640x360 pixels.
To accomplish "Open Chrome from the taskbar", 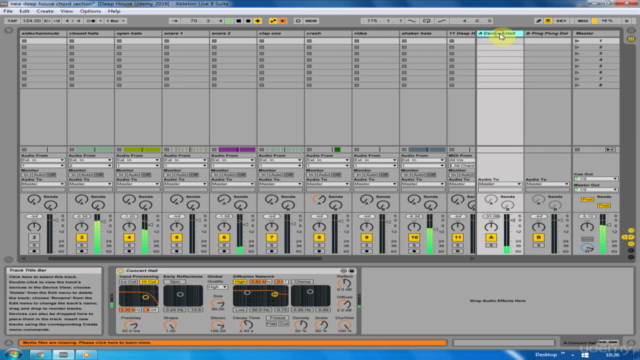I will pos(40,355).
